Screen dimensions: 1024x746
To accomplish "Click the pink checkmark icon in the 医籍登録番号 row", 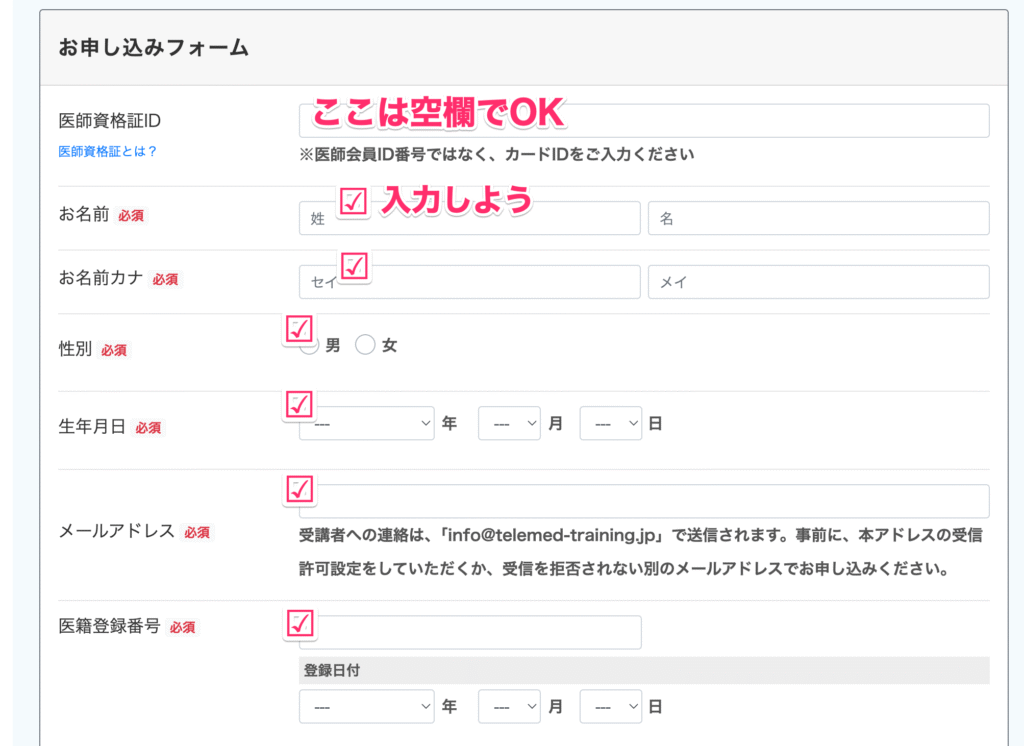I will 299,623.
